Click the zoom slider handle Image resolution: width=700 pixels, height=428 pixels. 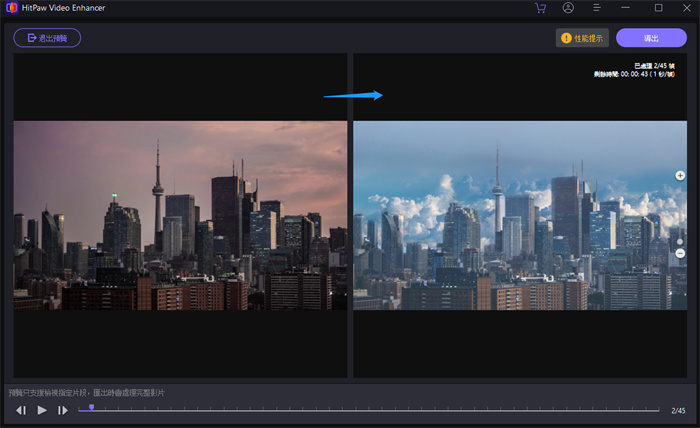point(680,242)
